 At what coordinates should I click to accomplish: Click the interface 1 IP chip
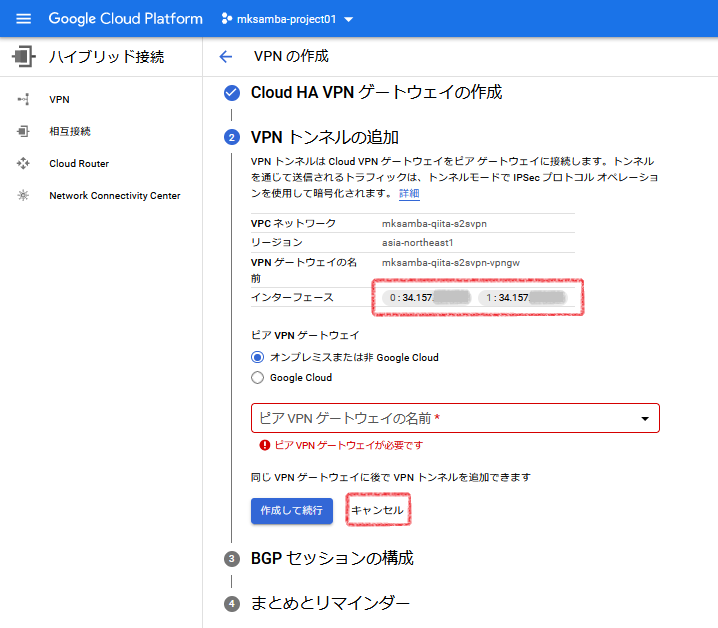[x=522, y=298]
